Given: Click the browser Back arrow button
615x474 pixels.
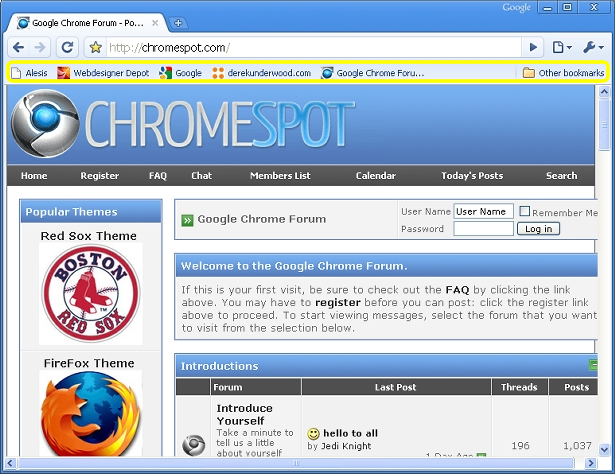Looking at the screenshot, I should tap(19, 47).
